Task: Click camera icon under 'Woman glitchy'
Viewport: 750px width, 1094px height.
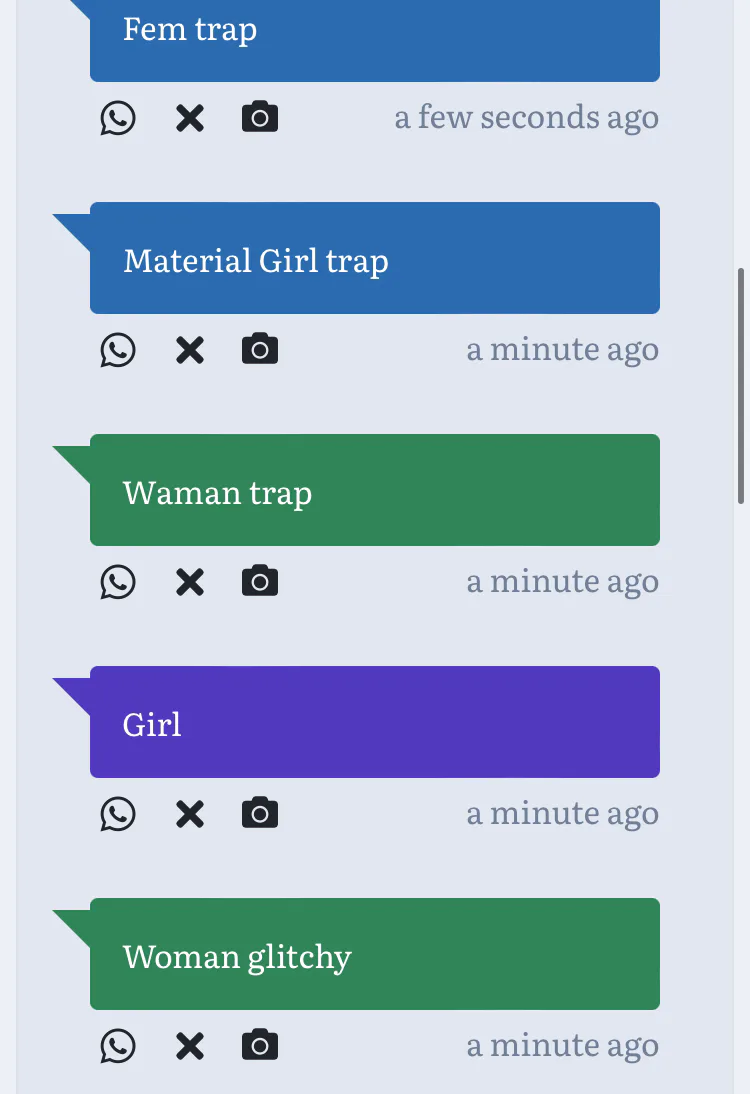Action: pos(260,1046)
